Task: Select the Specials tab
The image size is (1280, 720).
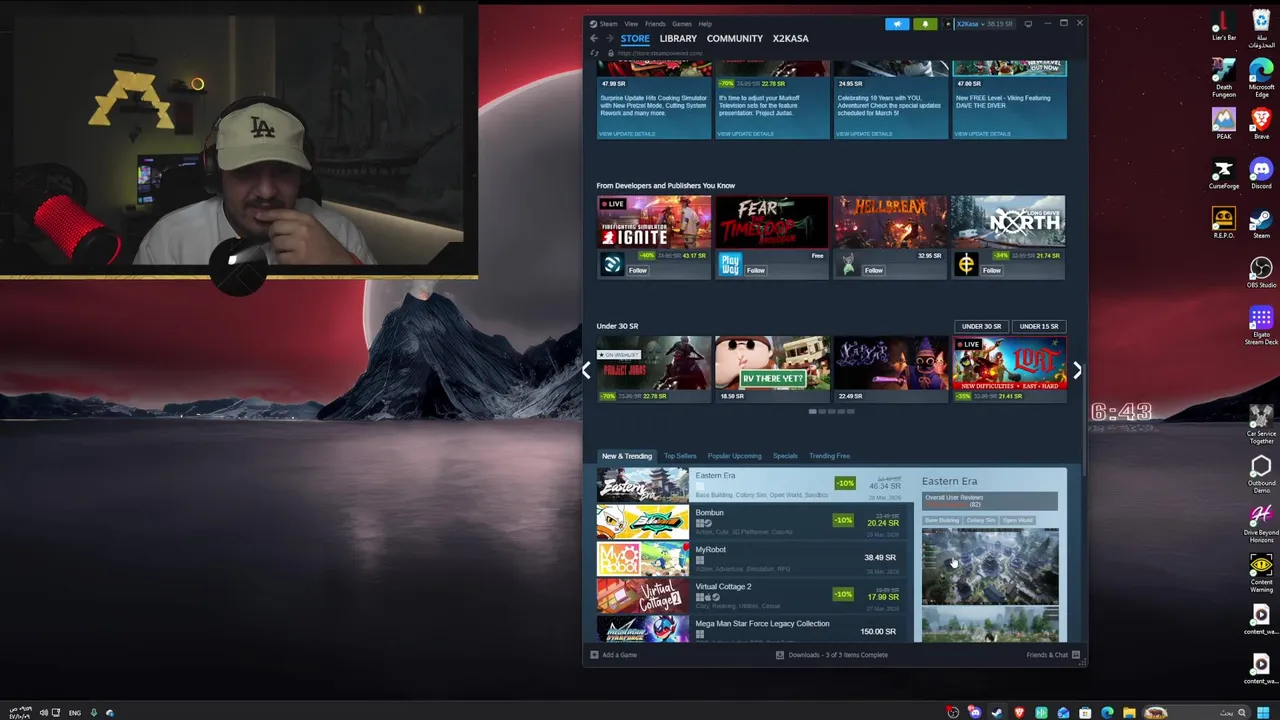Action: pos(785,456)
